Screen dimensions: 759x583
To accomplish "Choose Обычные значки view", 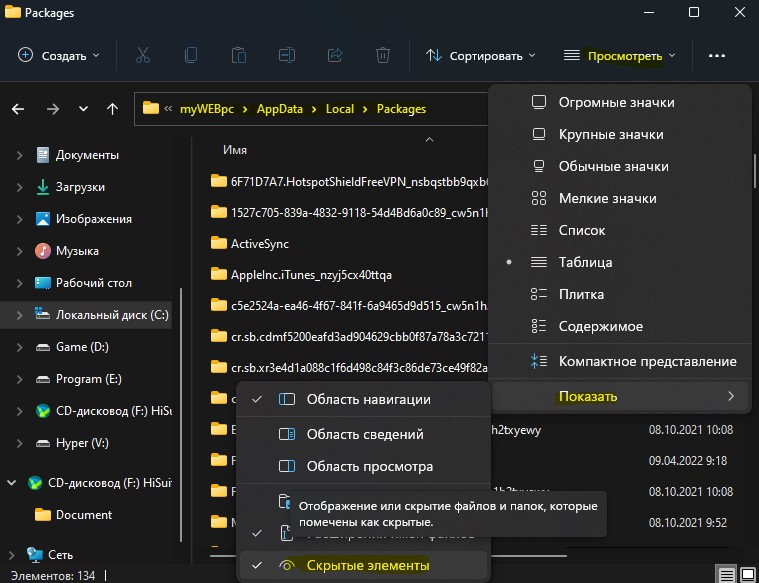I will click(x=620, y=166).
